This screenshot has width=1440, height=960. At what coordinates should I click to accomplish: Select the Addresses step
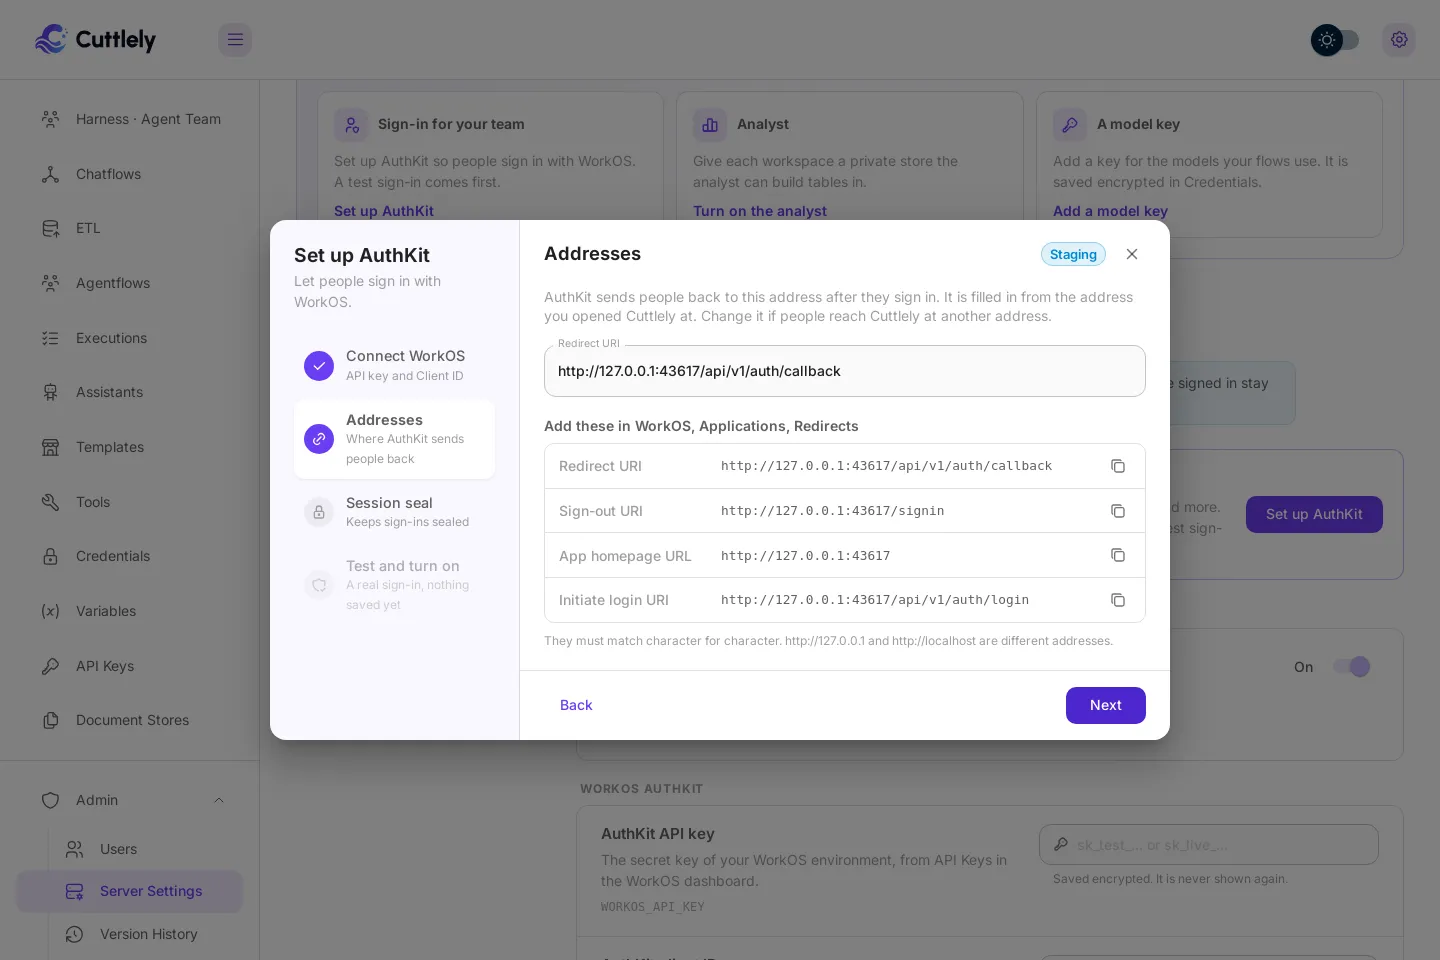pyautogui.click(x=394, y=439)
